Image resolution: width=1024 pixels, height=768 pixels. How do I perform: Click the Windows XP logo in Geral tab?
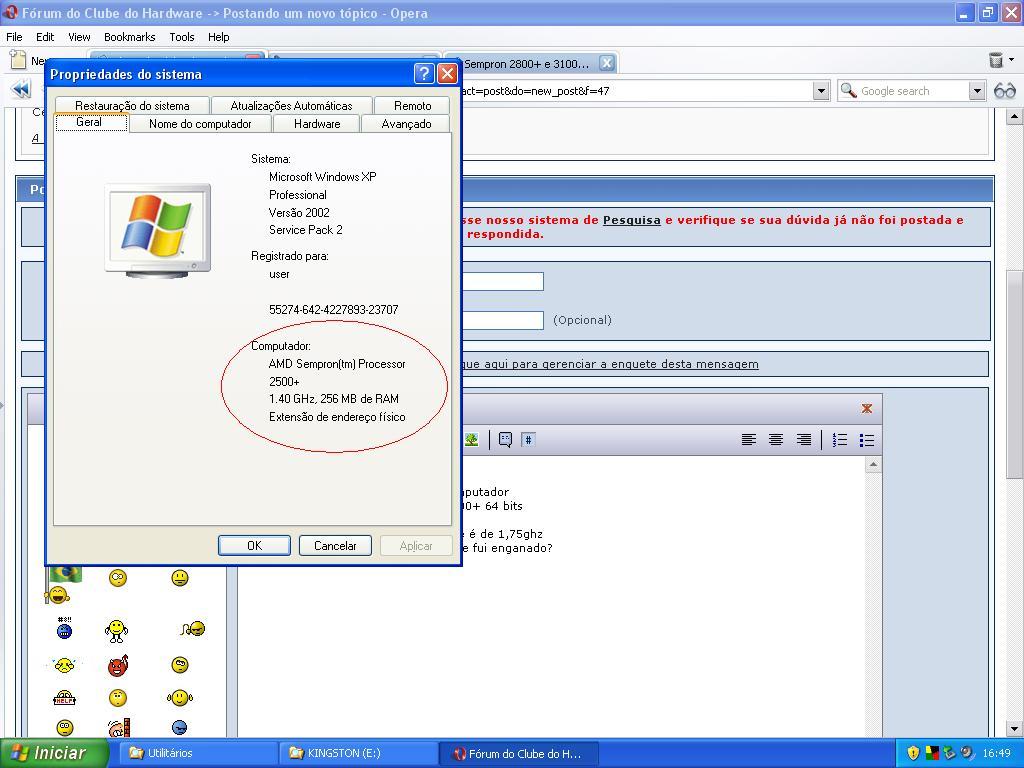click(157, 230)
